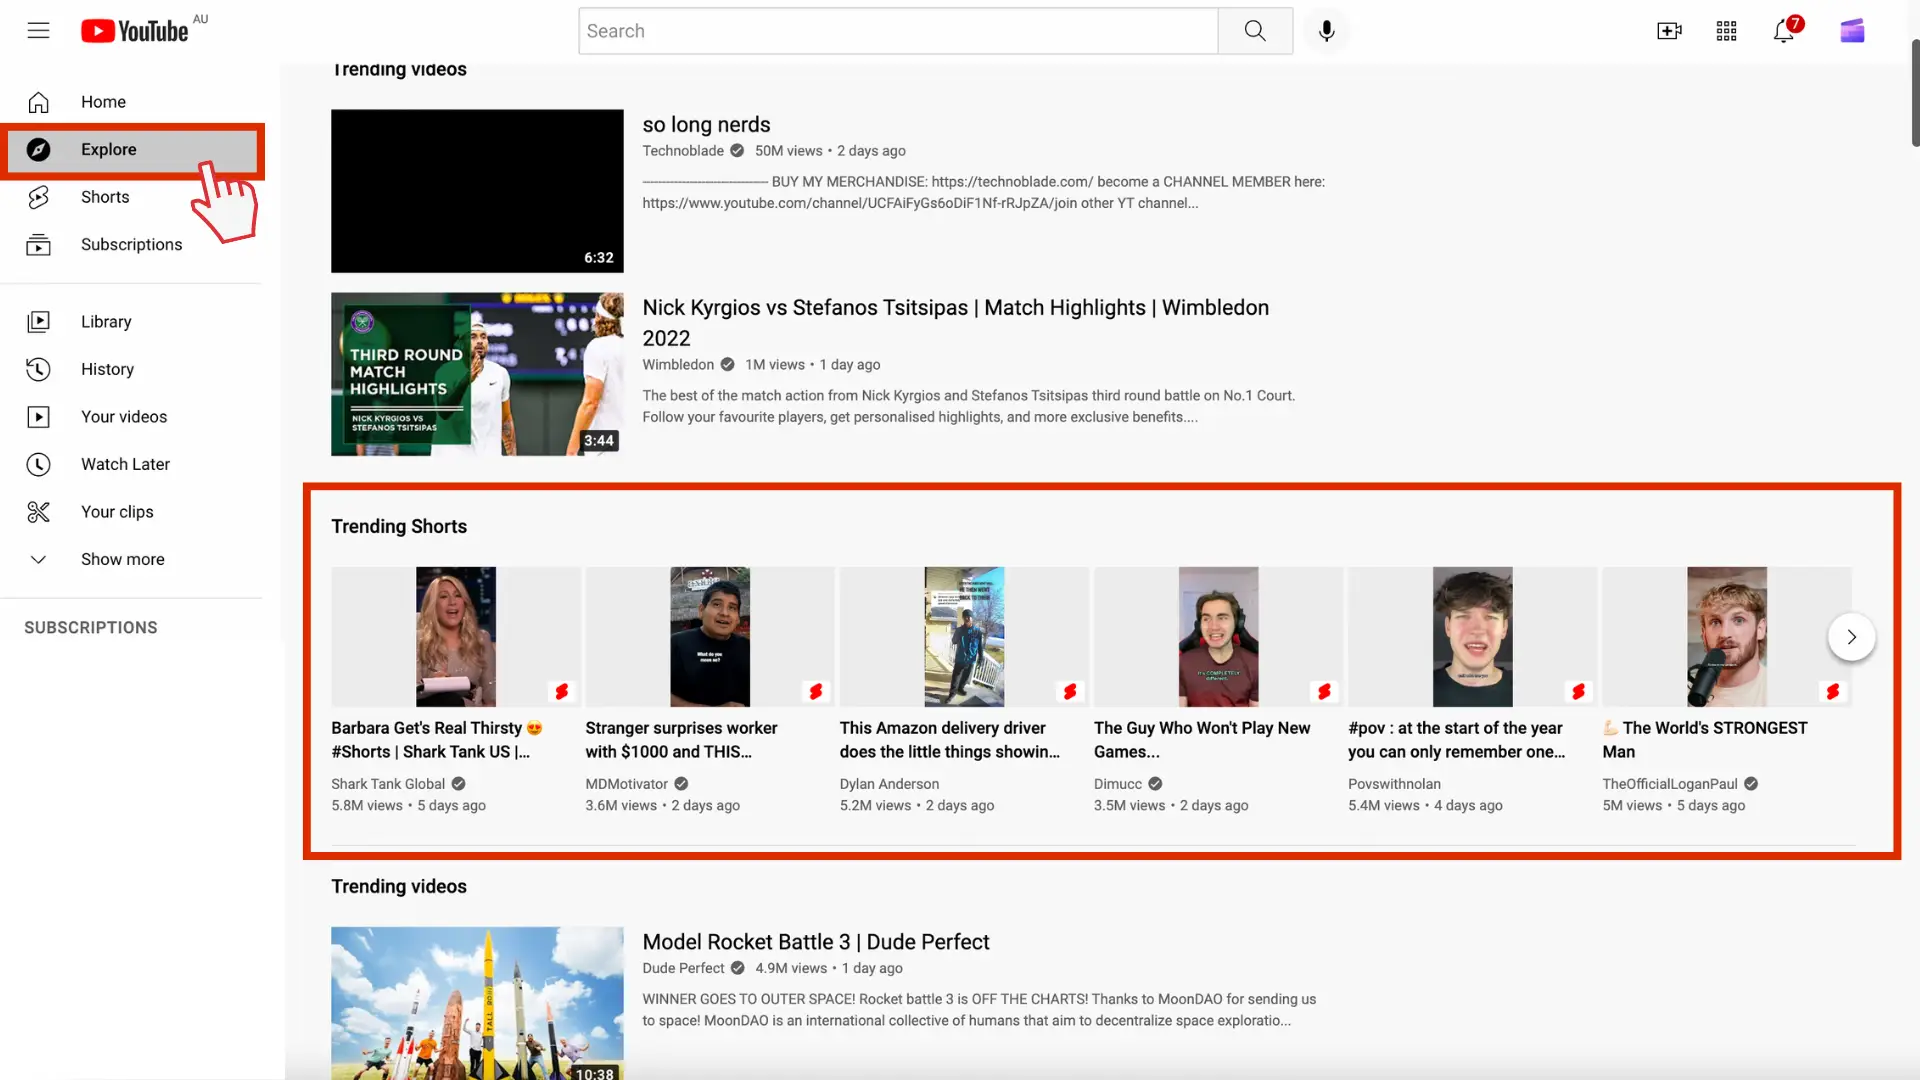Open Technoblade channel link
Image resolution: width=1920 pixels, height=1080 pixels.
[683, 151]
